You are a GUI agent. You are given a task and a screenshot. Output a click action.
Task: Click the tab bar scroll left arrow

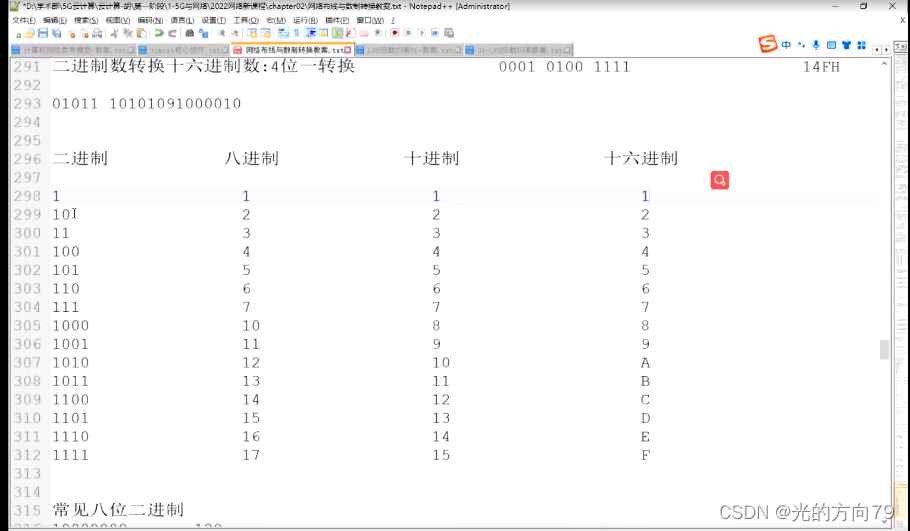pos(877,50)
